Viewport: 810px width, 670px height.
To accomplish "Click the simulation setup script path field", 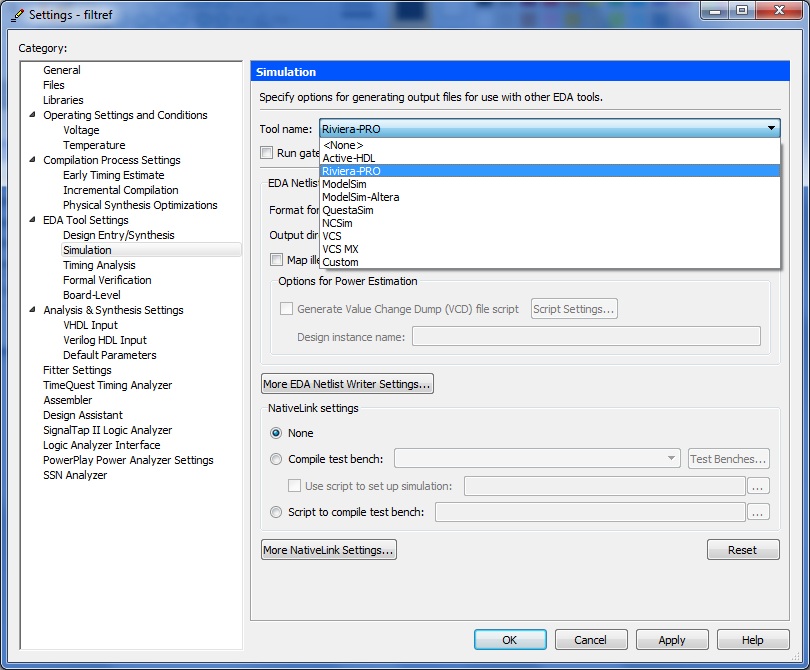I will point(605,486).
